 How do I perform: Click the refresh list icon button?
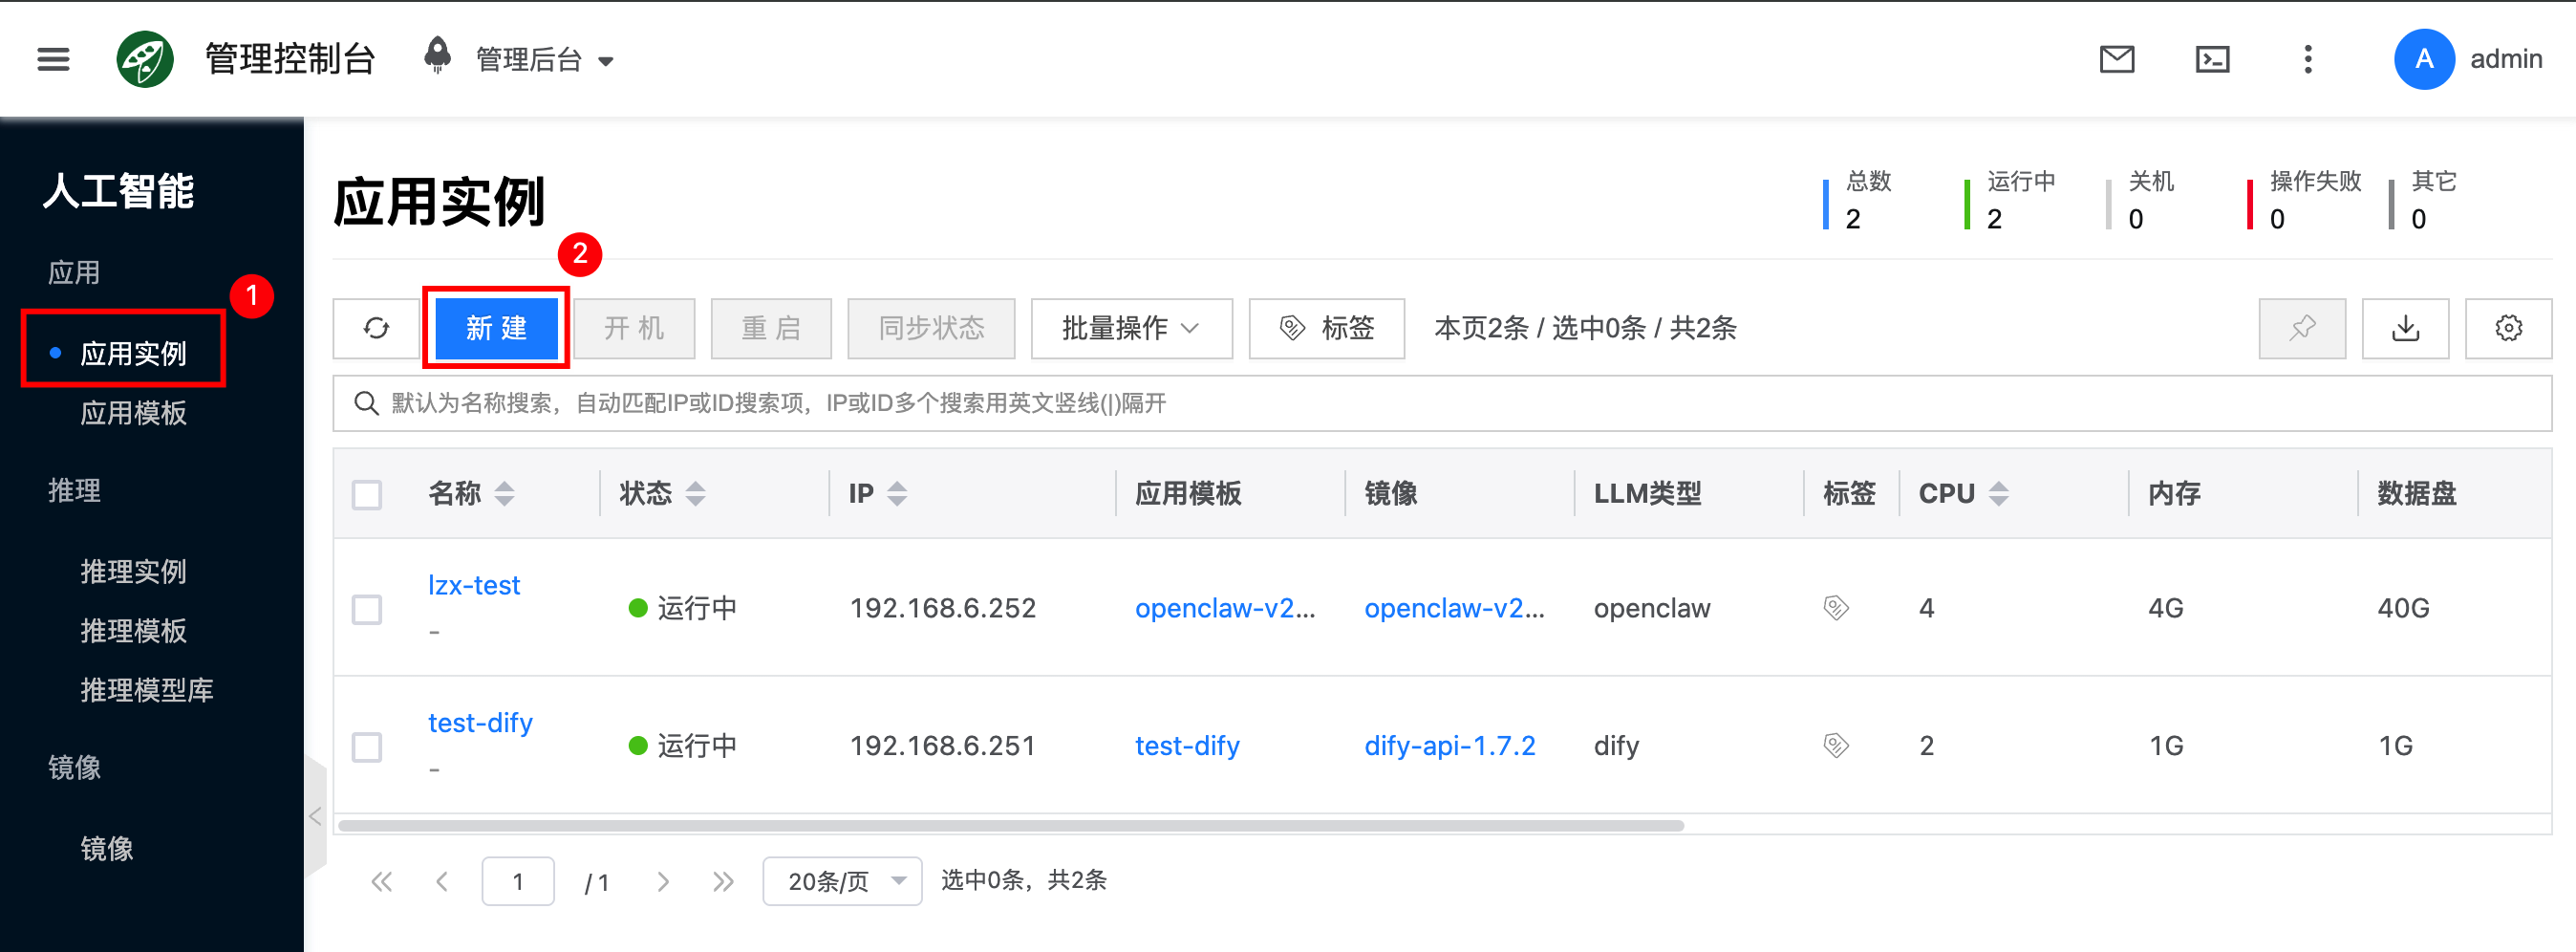pos(376,328)
